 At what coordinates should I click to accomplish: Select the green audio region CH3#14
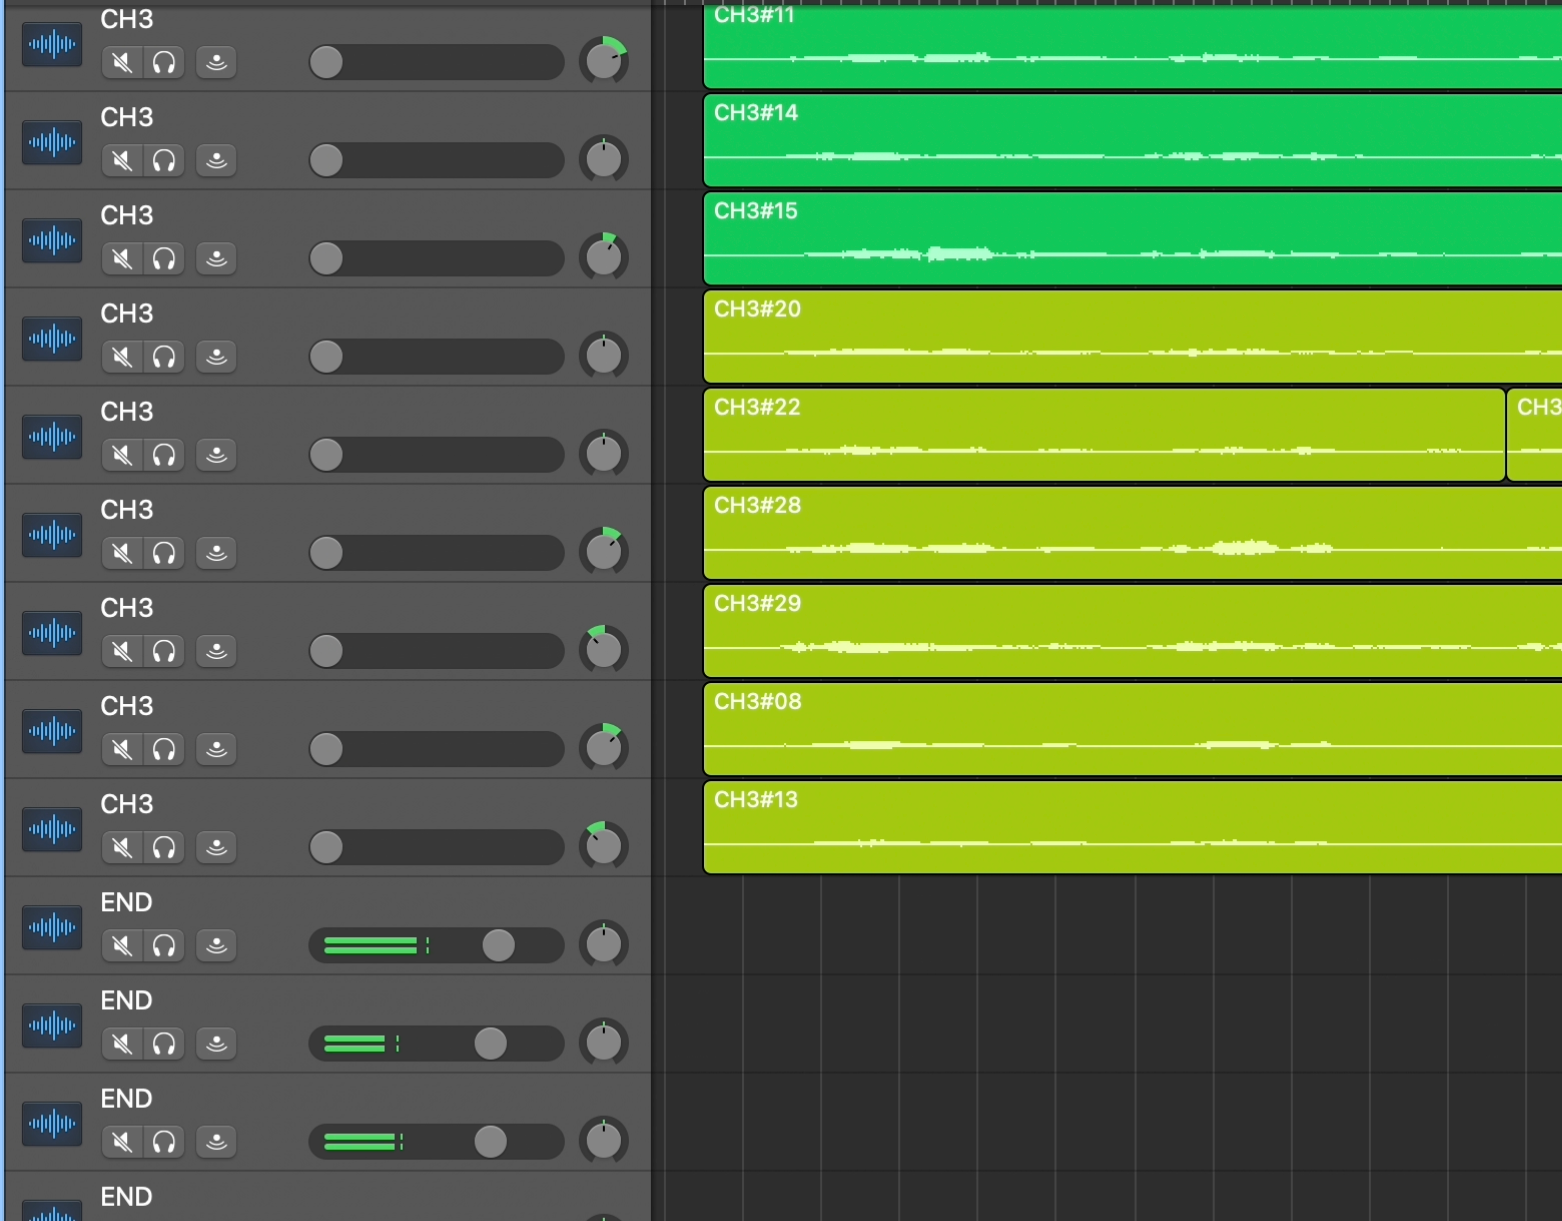[1133, 141]
